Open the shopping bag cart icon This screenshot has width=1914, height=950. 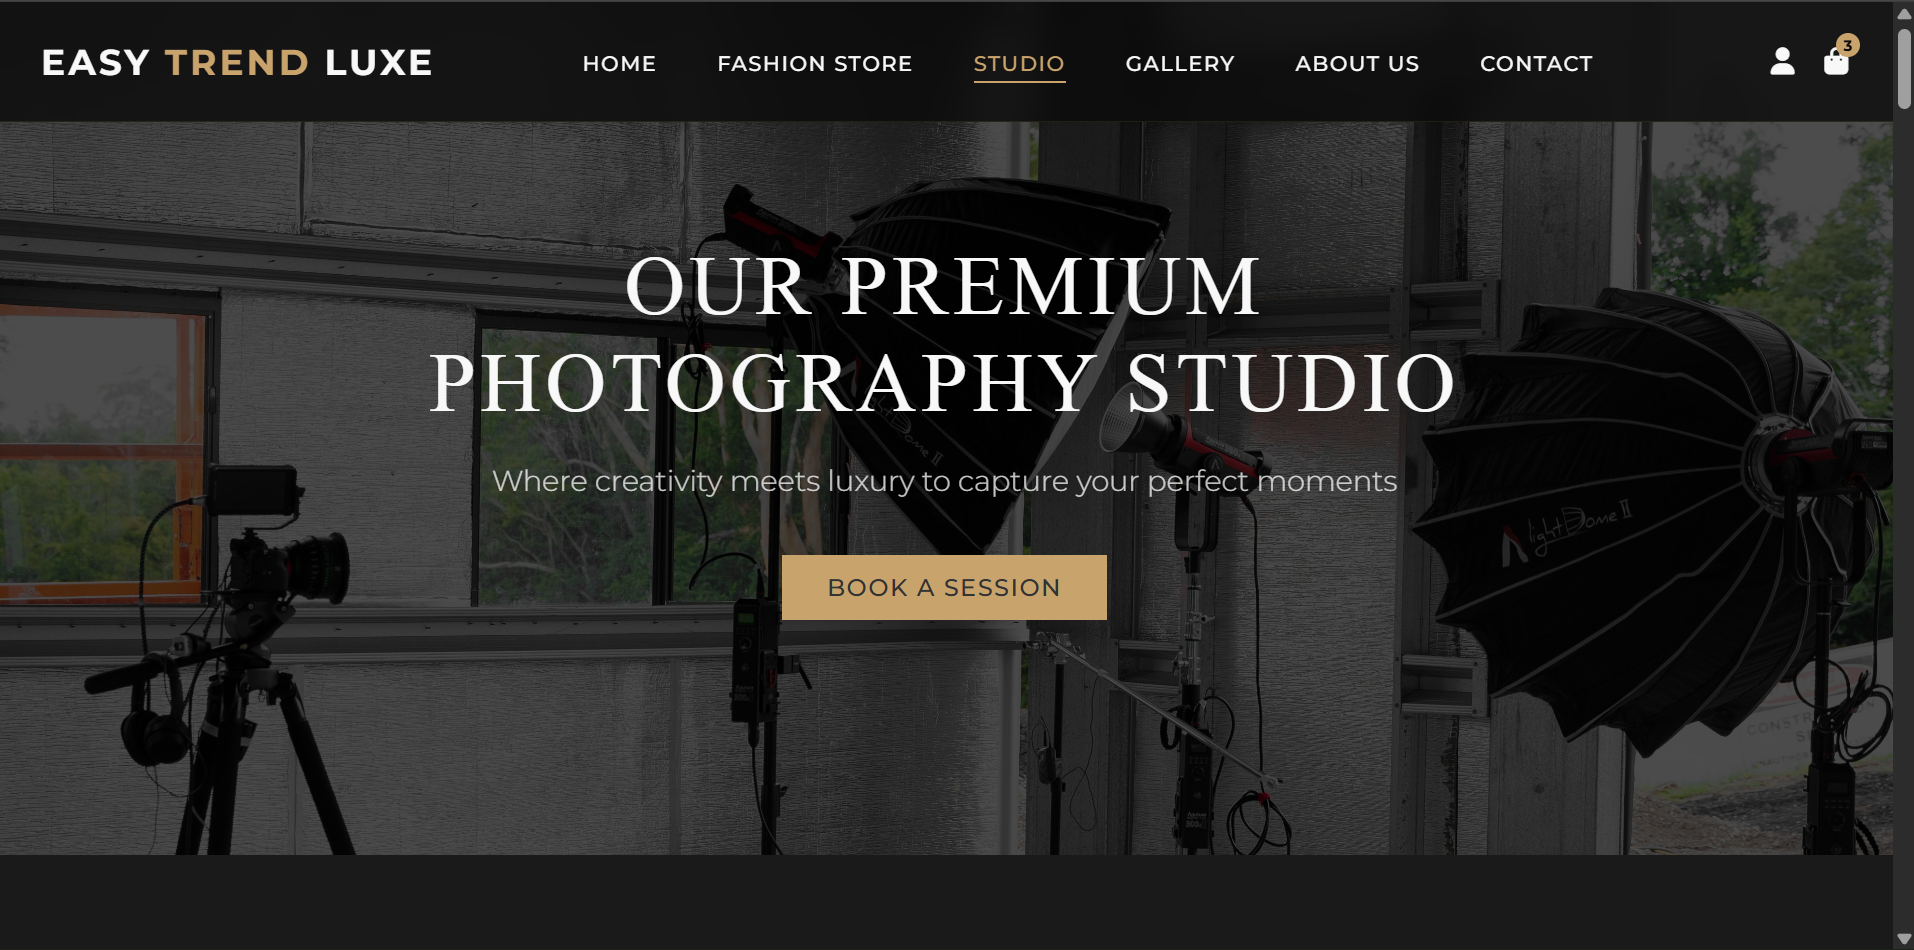pos(1836,64)
